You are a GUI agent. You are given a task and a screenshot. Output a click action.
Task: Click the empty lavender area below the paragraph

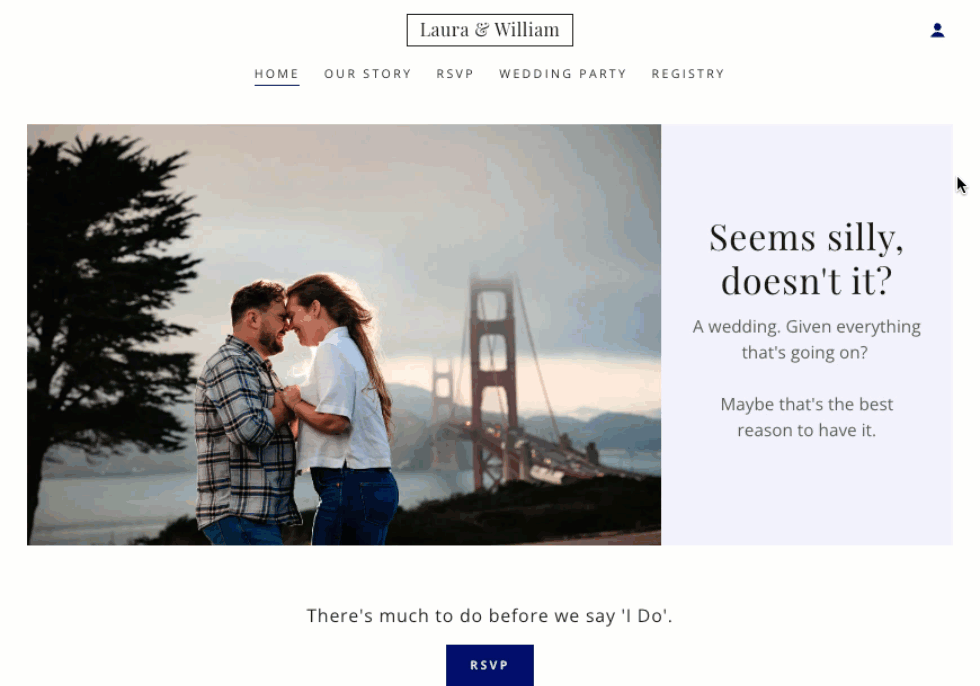[806, 494]
